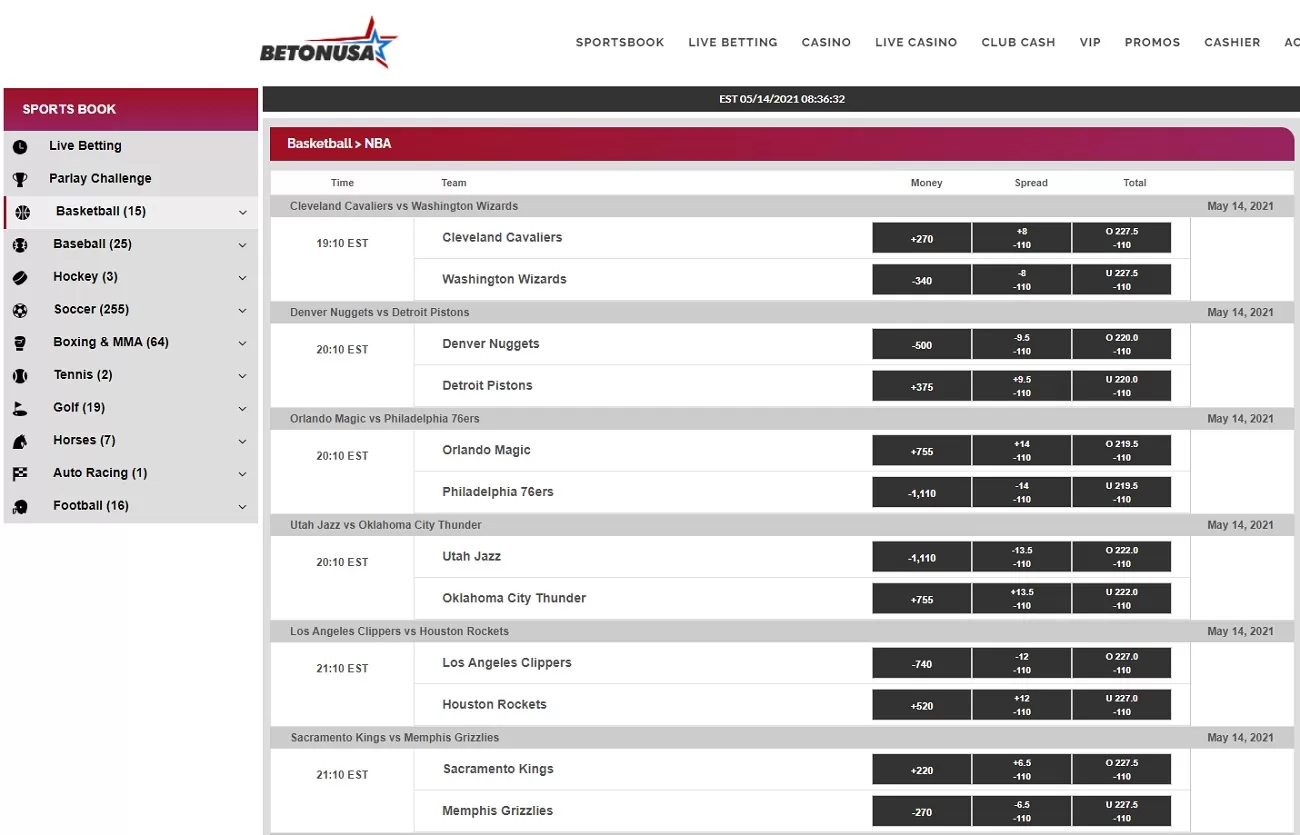1300x835 pixels.
Task: Click the Baseball icon in sidebar
Action: click(20, 245)
